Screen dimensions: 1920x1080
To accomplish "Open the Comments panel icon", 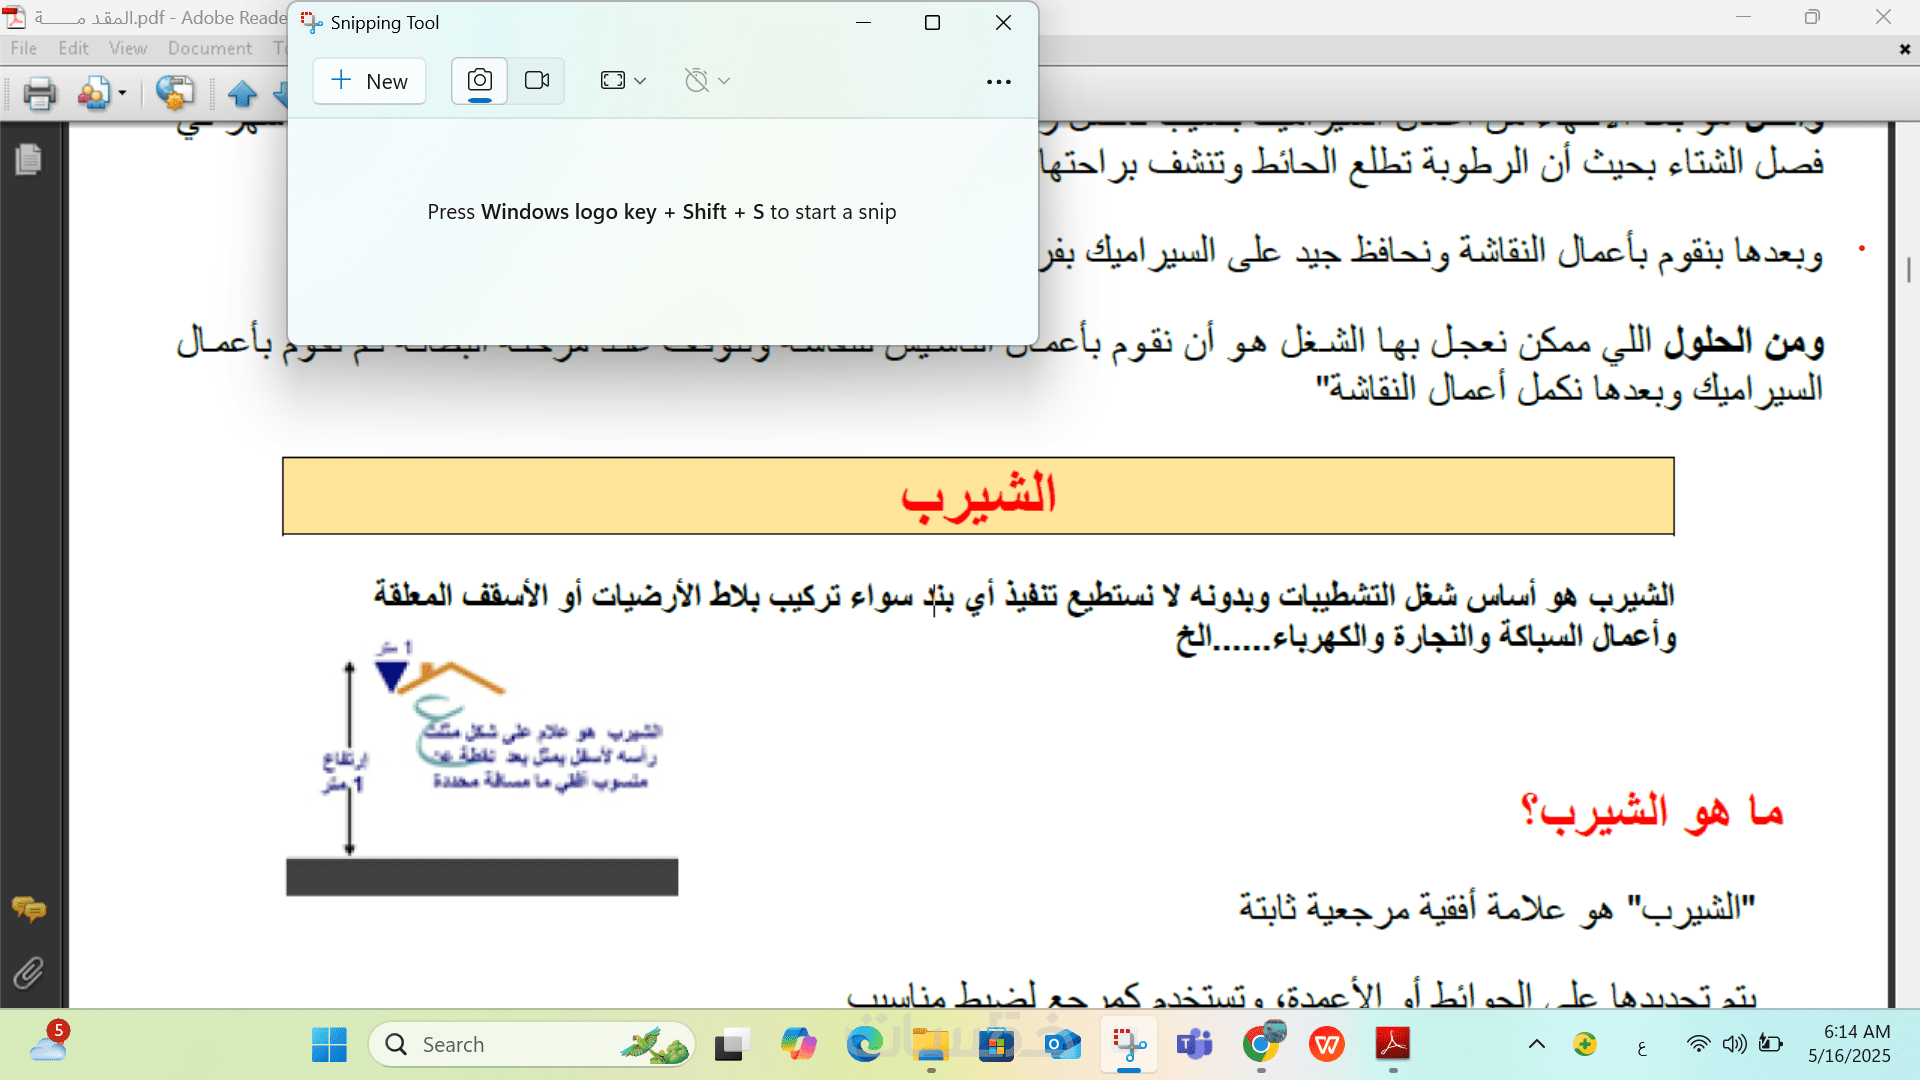I will tap(29, 909).
